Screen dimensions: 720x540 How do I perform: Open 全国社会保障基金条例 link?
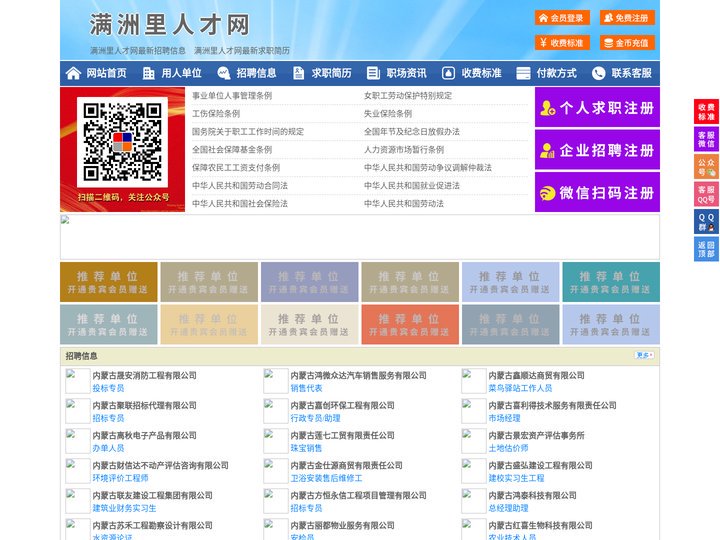pos(232,149)
